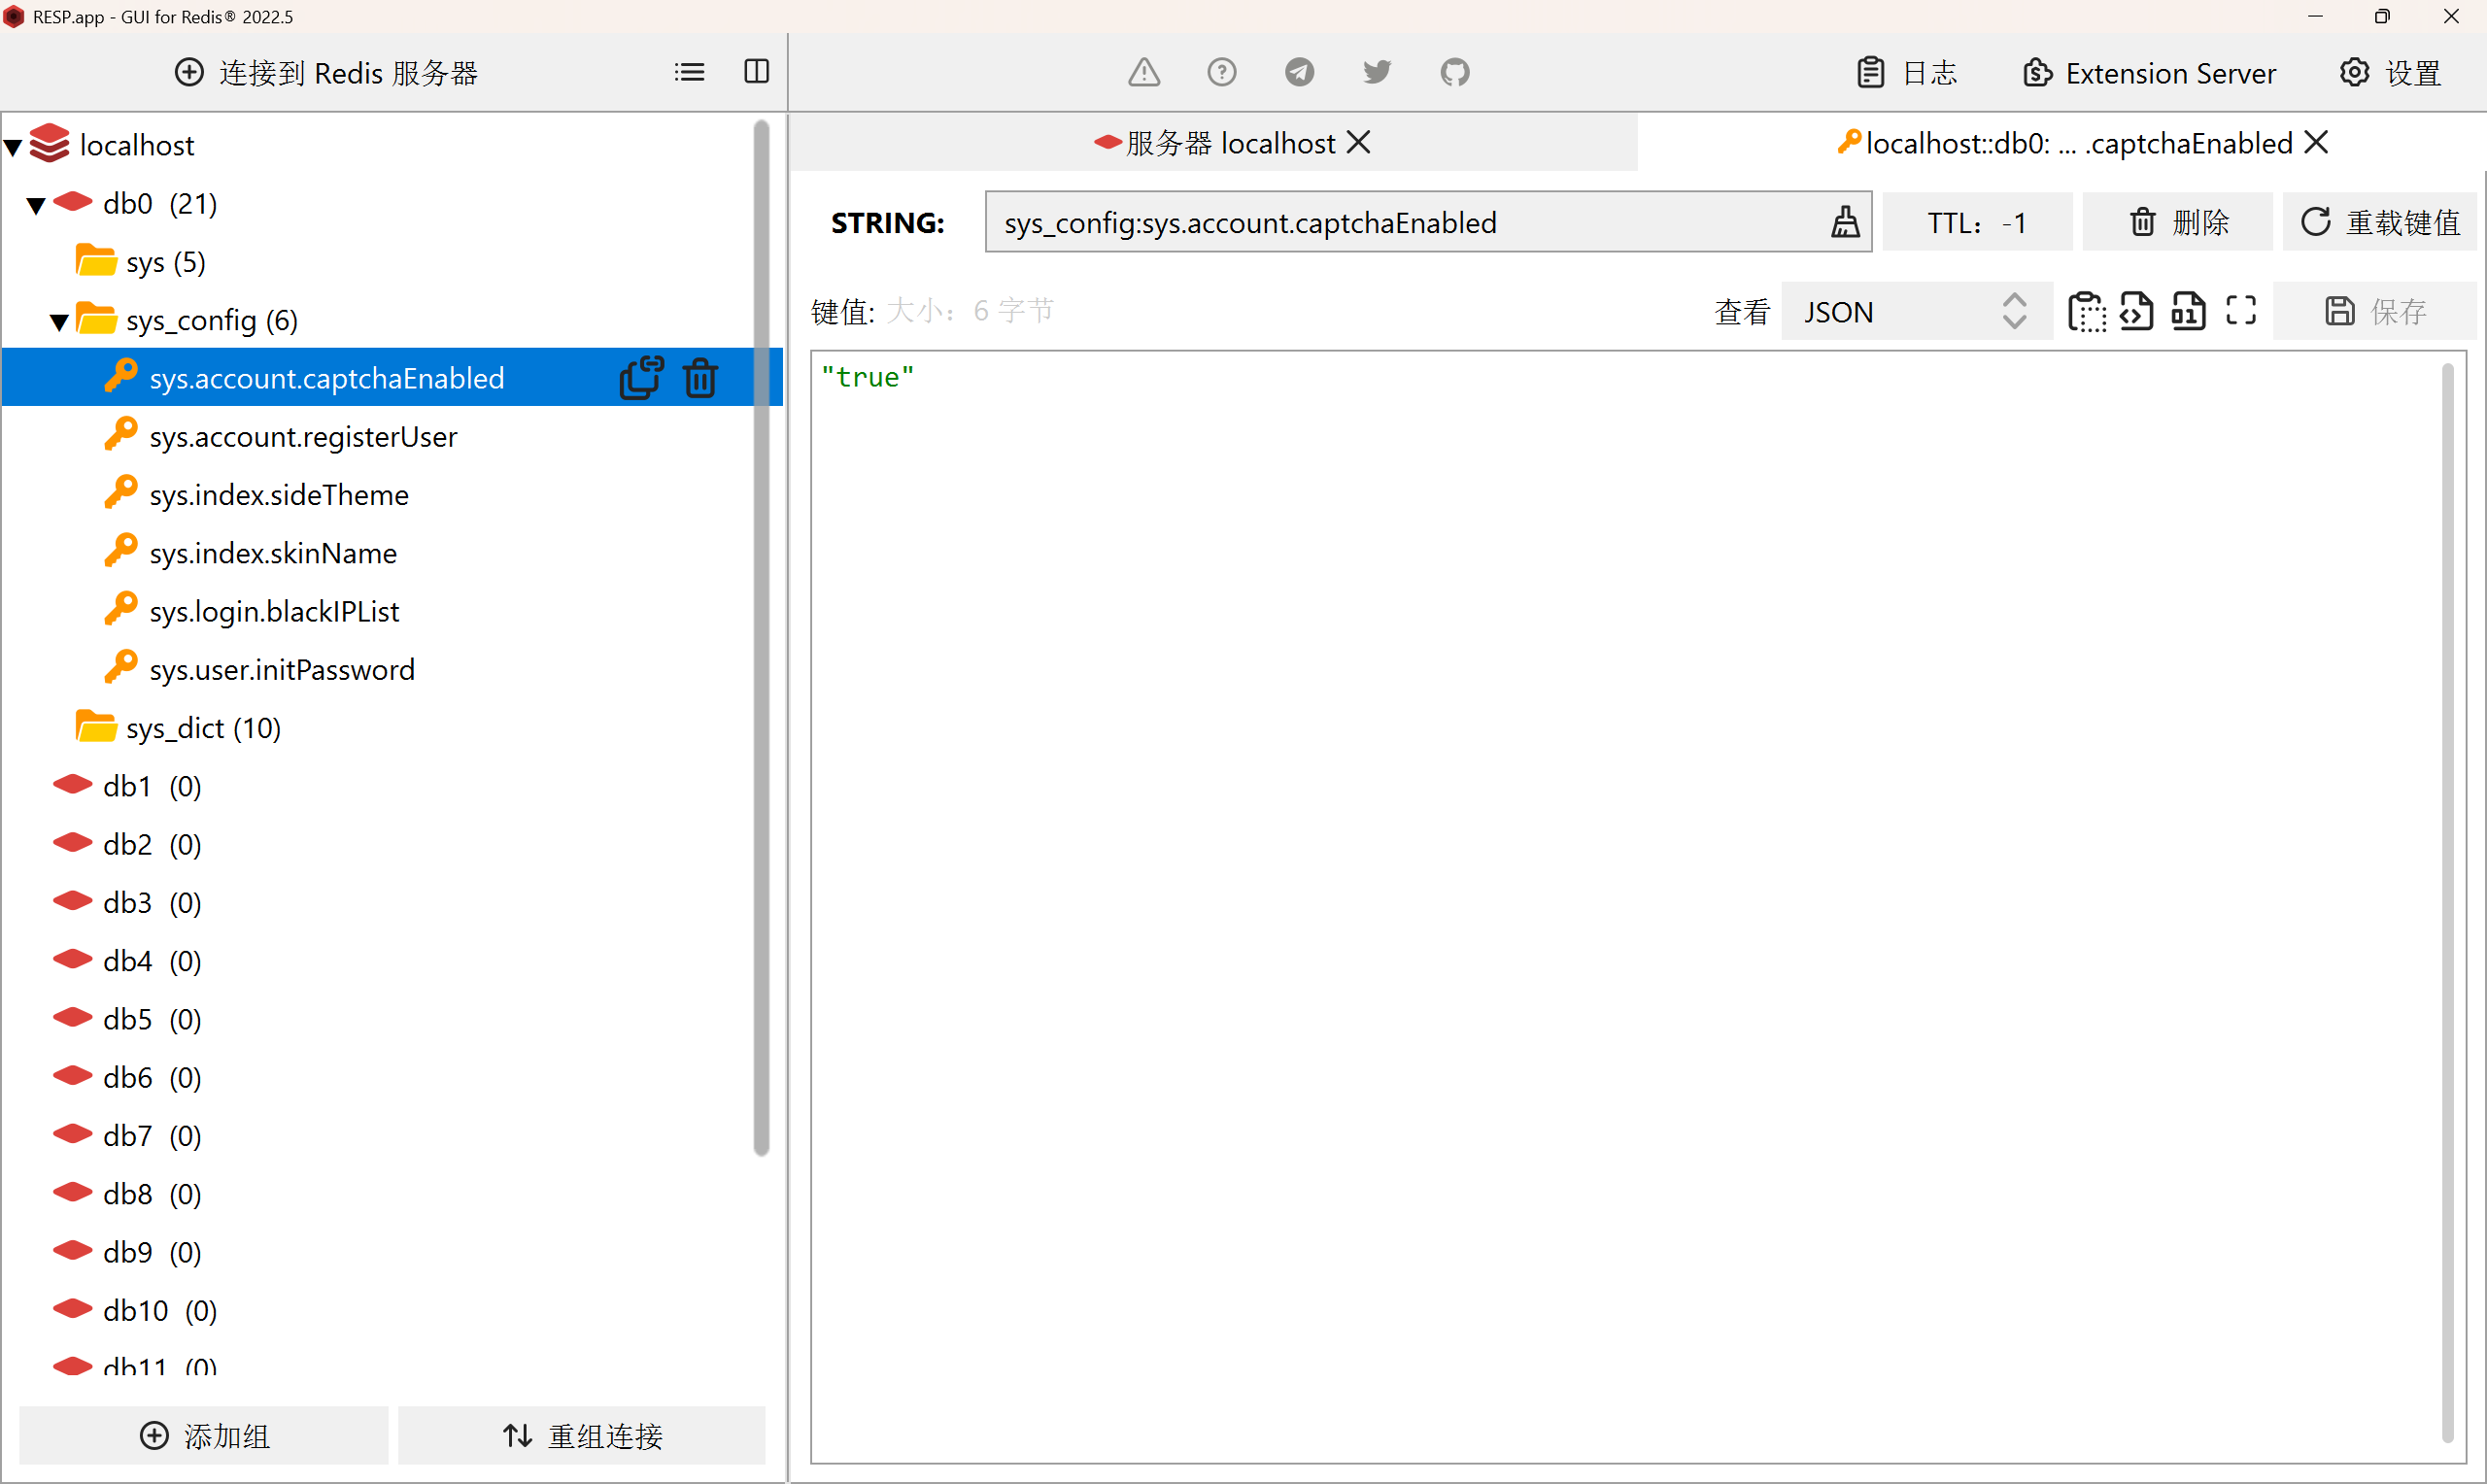Screen dimensions: 2487x1484
Task: Toggle the split panel layout icon
Action: [757, 72]
